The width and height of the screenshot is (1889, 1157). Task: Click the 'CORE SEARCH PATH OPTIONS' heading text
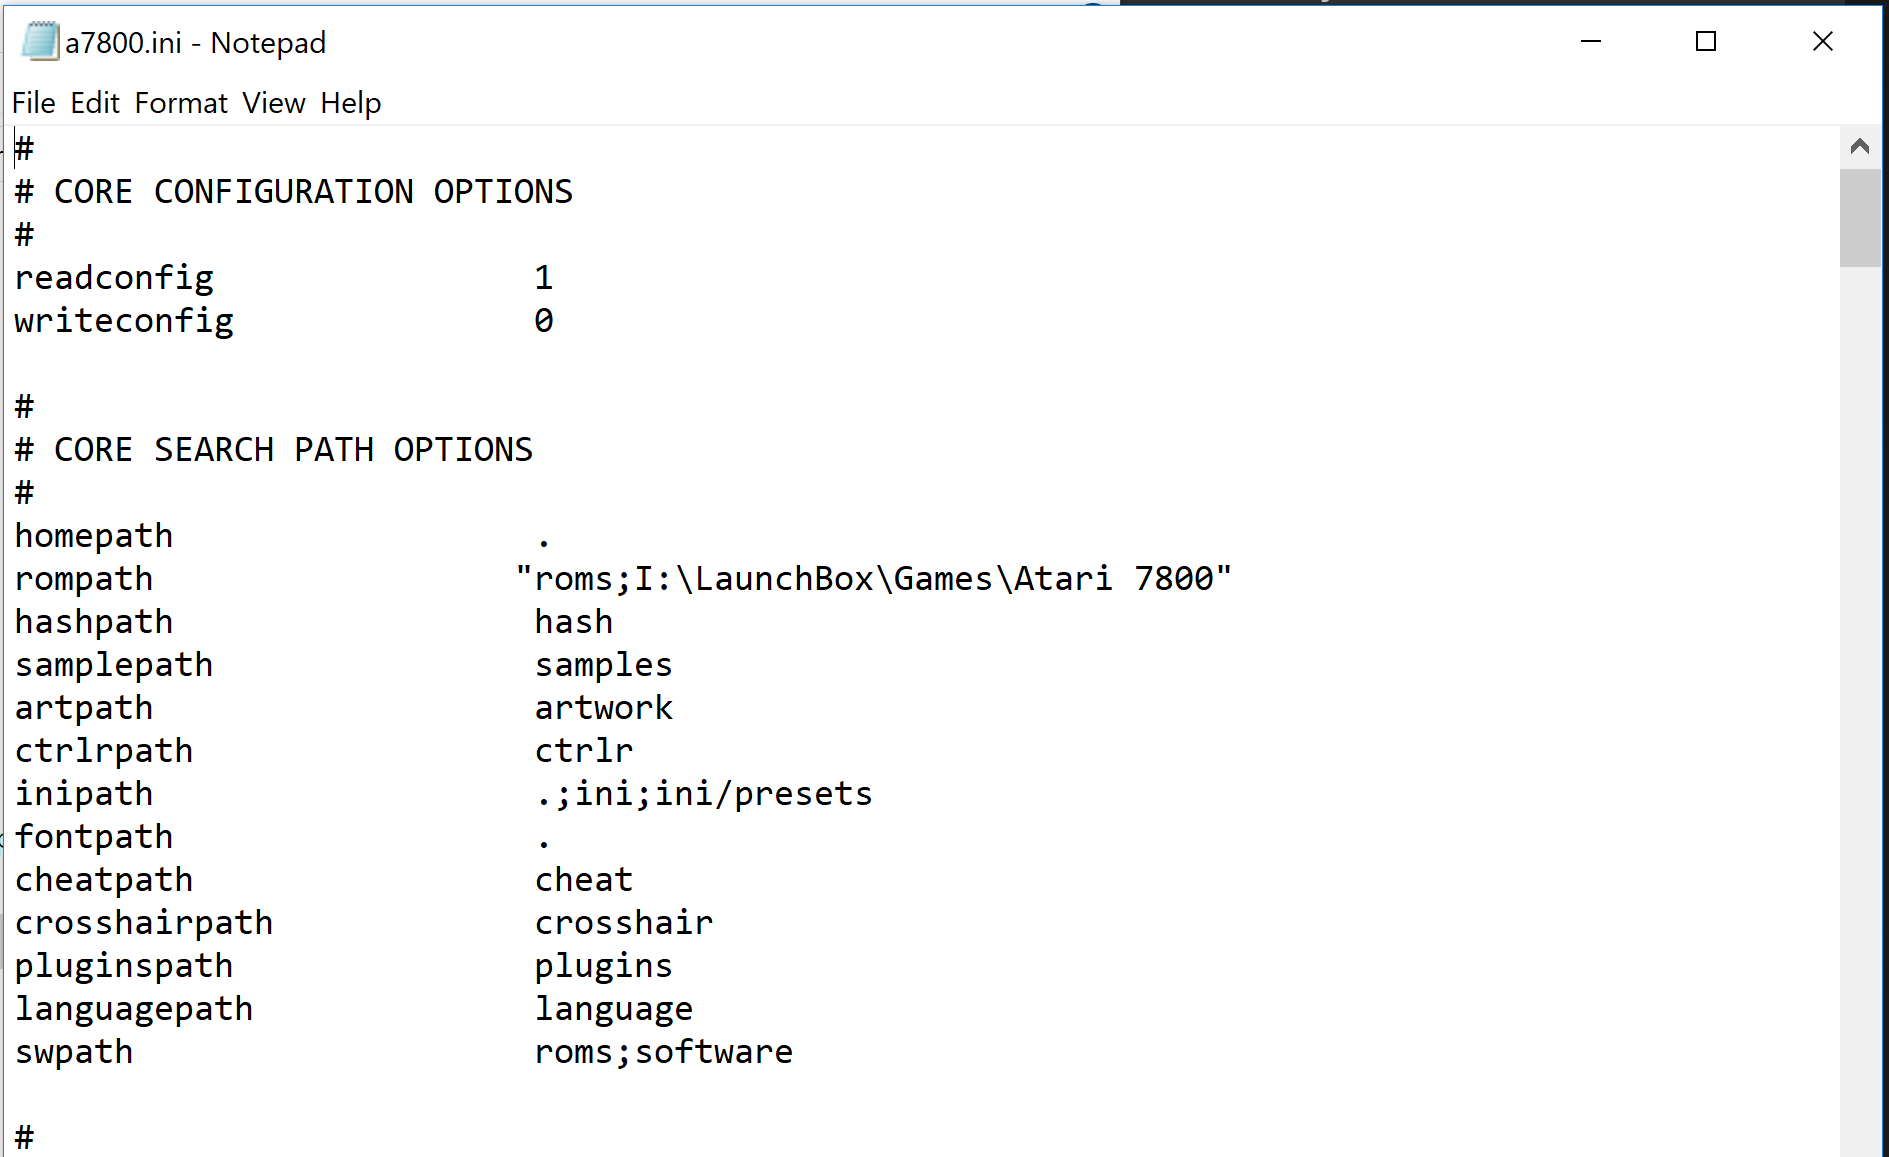pyautogui.click(x=293, y=450)
